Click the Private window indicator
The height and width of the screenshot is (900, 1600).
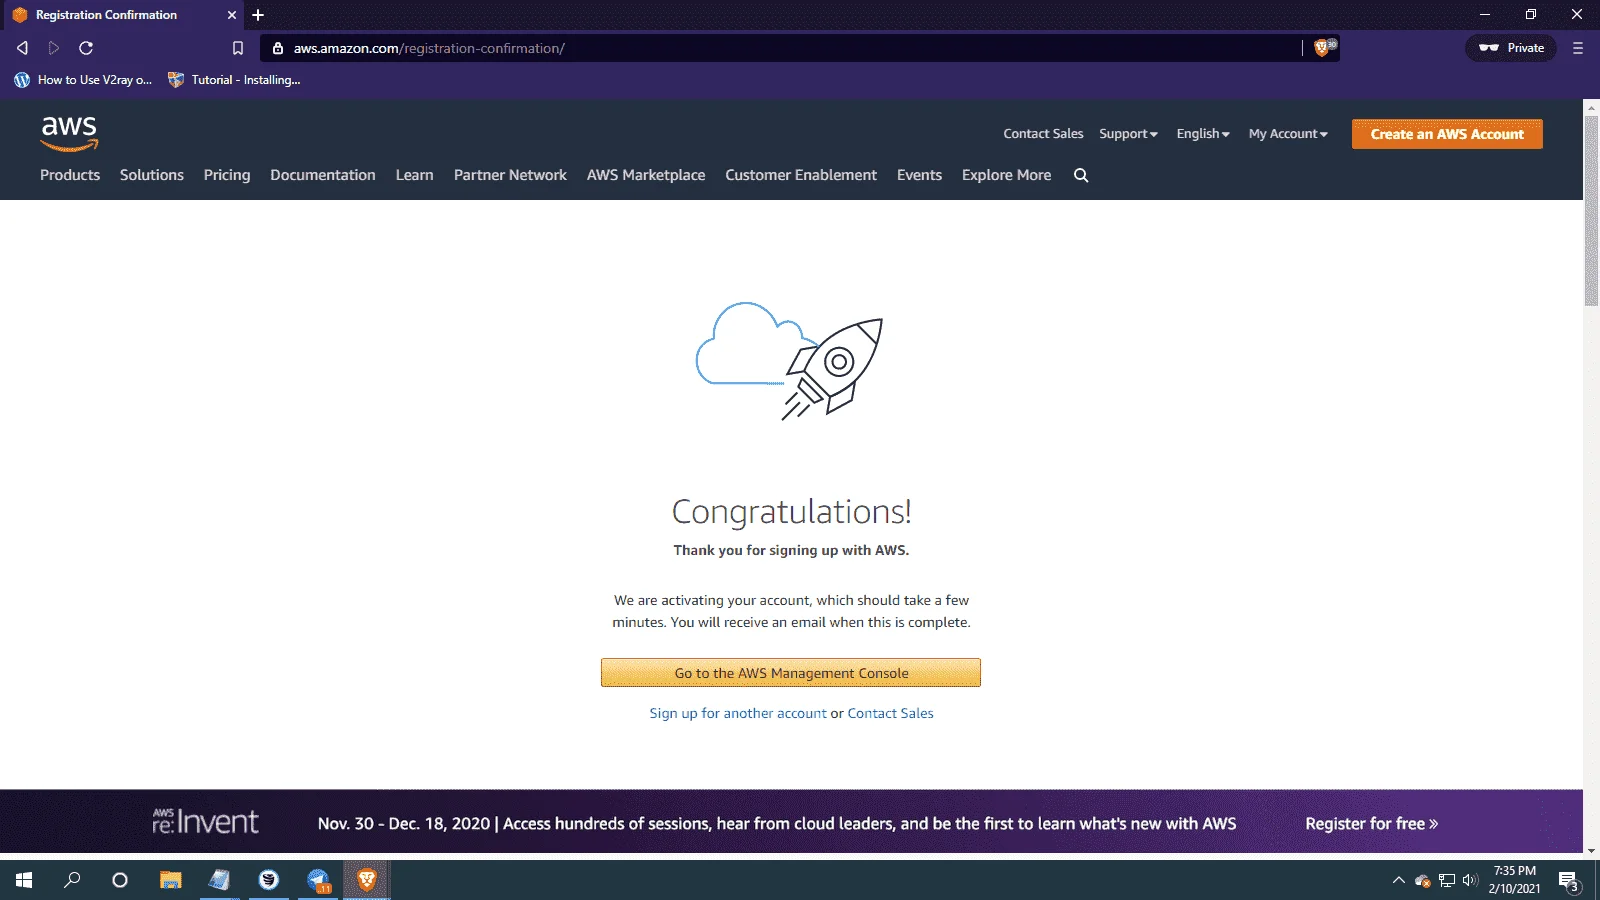pyautogui.click(x=1511, y=48)
